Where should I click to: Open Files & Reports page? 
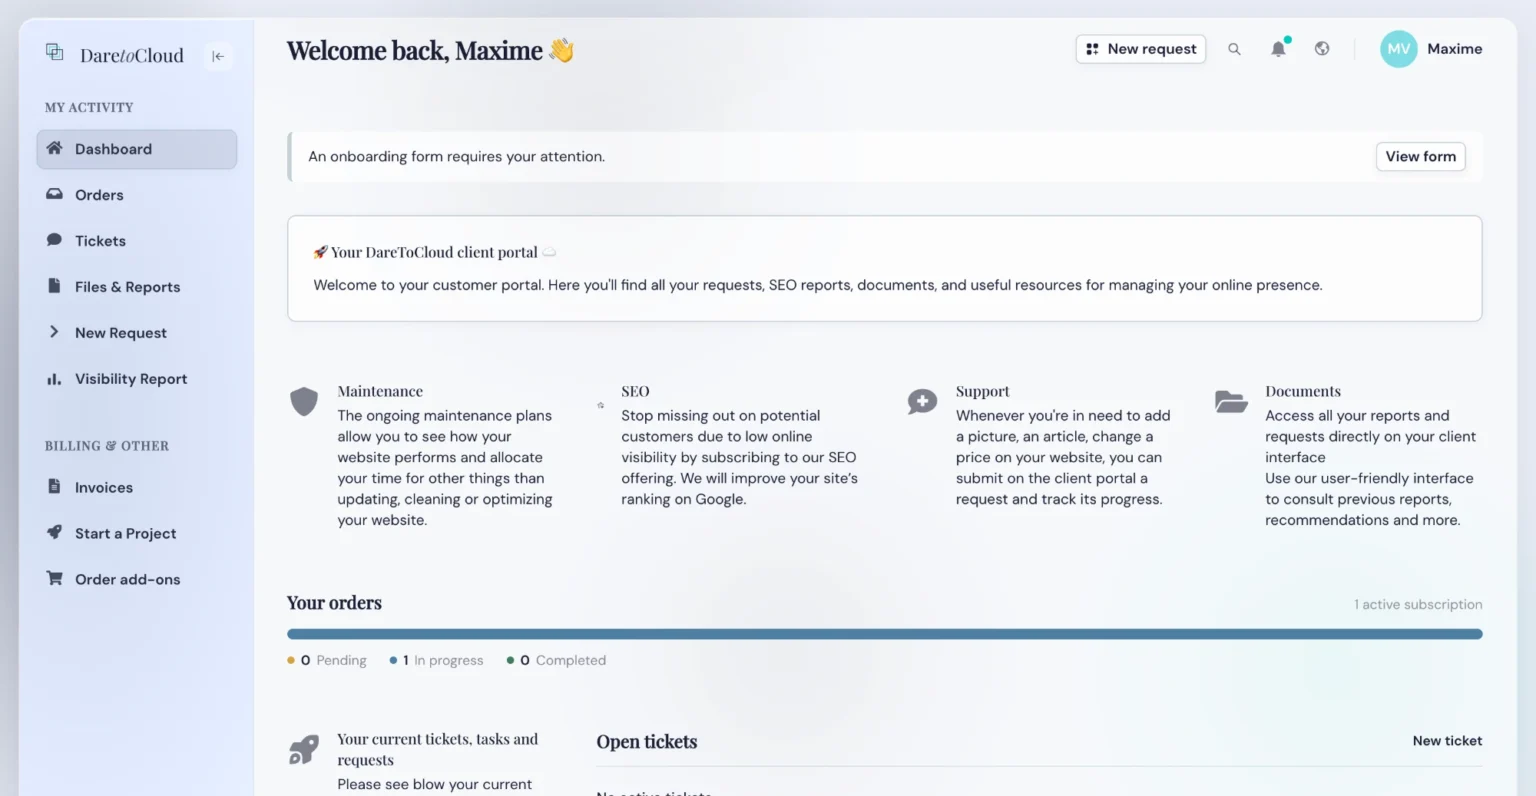point(137,287)
